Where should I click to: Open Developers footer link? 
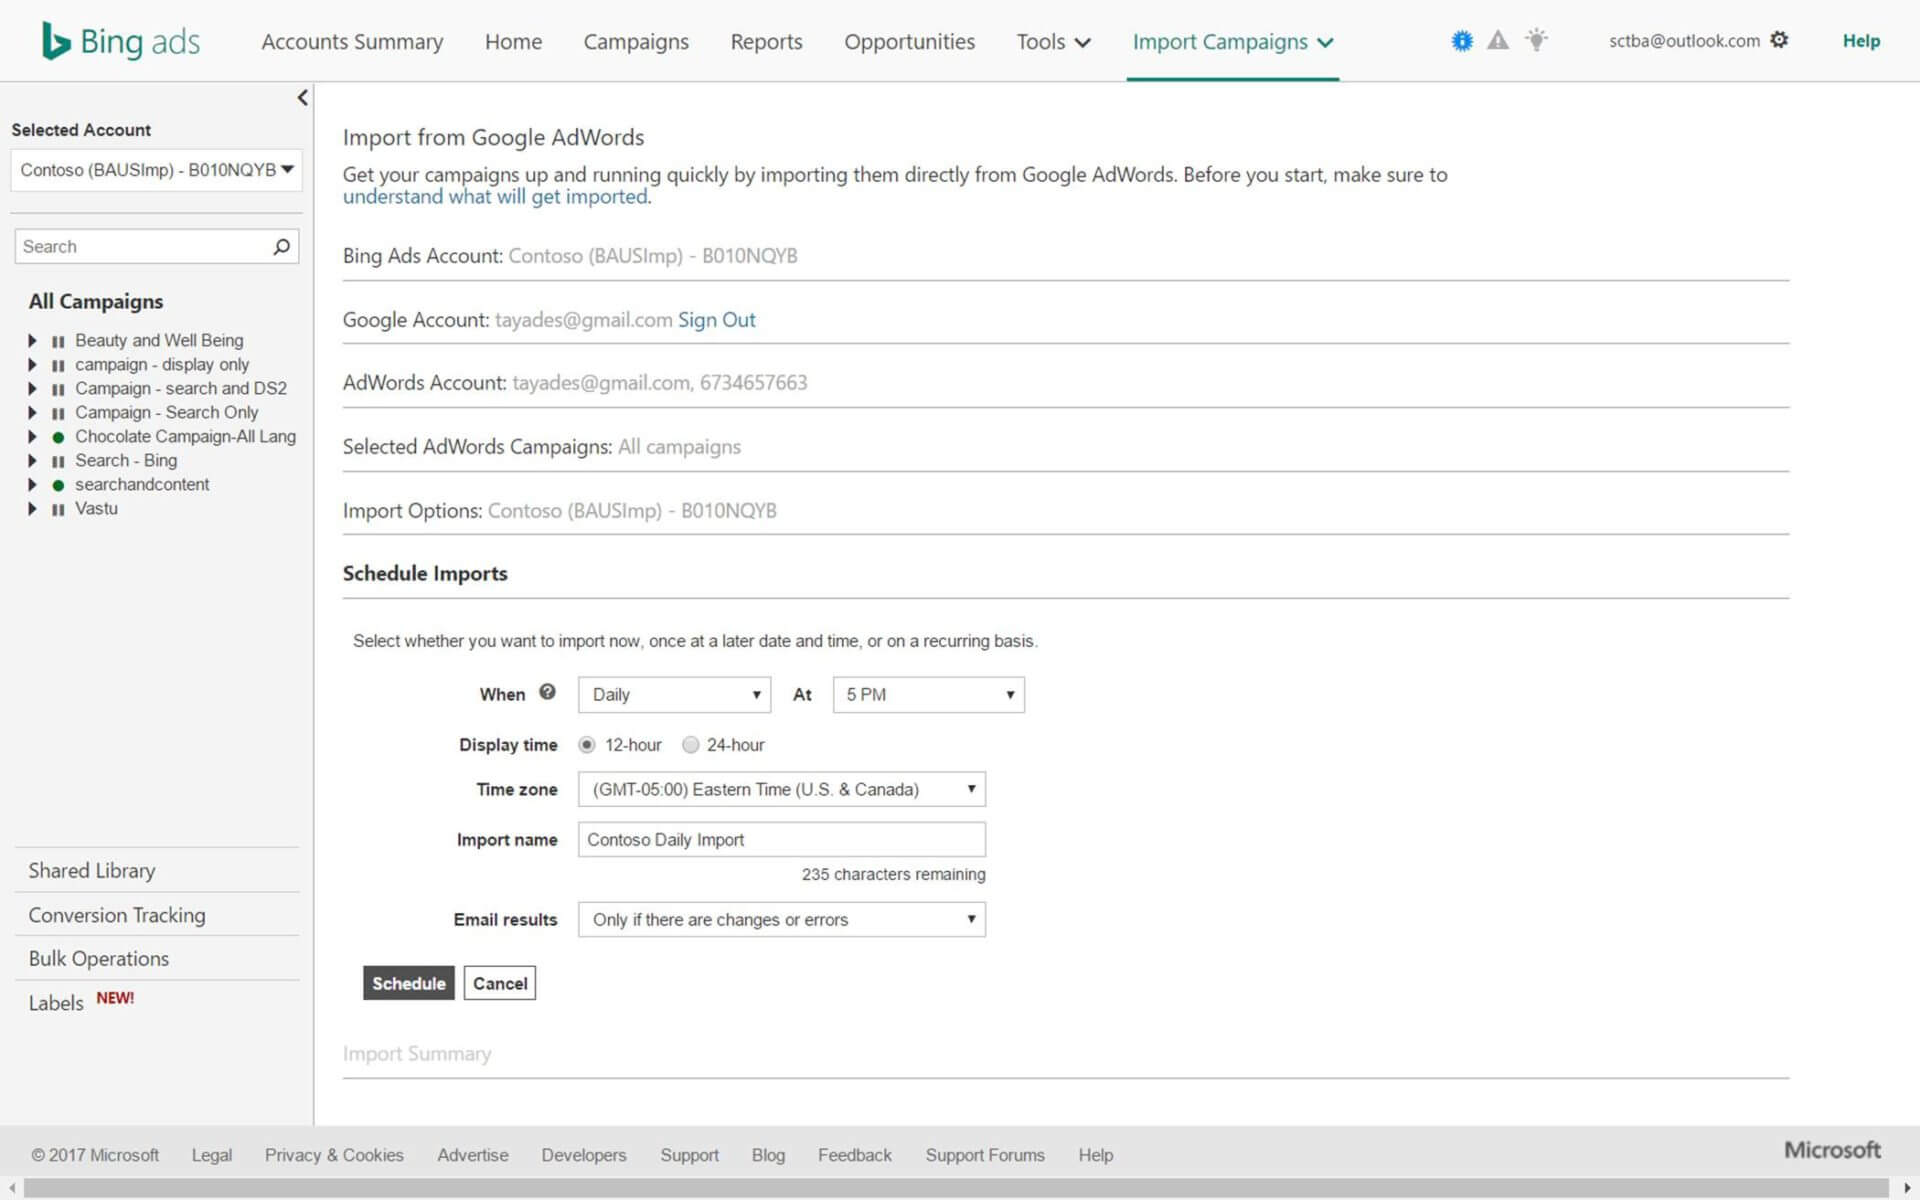(584, 1155)
